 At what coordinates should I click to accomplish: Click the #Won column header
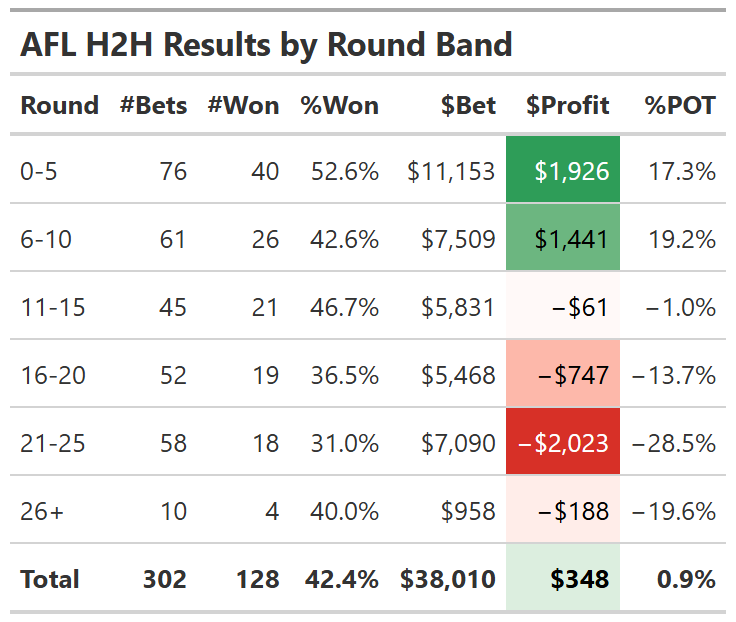coord(243,105)
